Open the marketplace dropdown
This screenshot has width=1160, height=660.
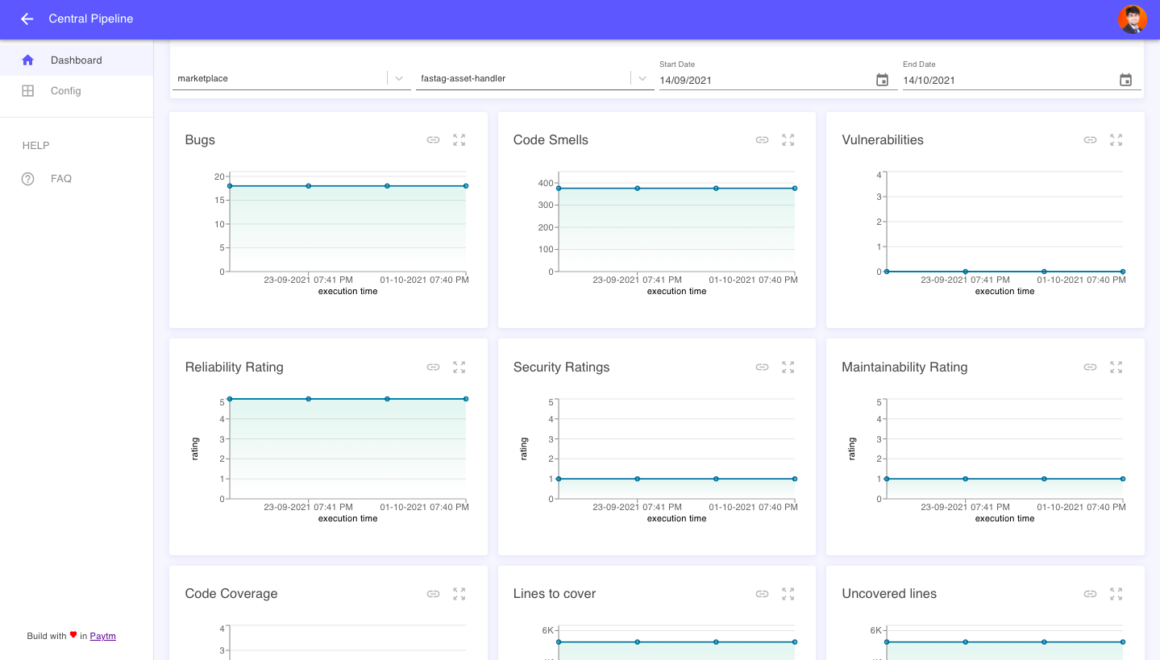tap(399, 77)
